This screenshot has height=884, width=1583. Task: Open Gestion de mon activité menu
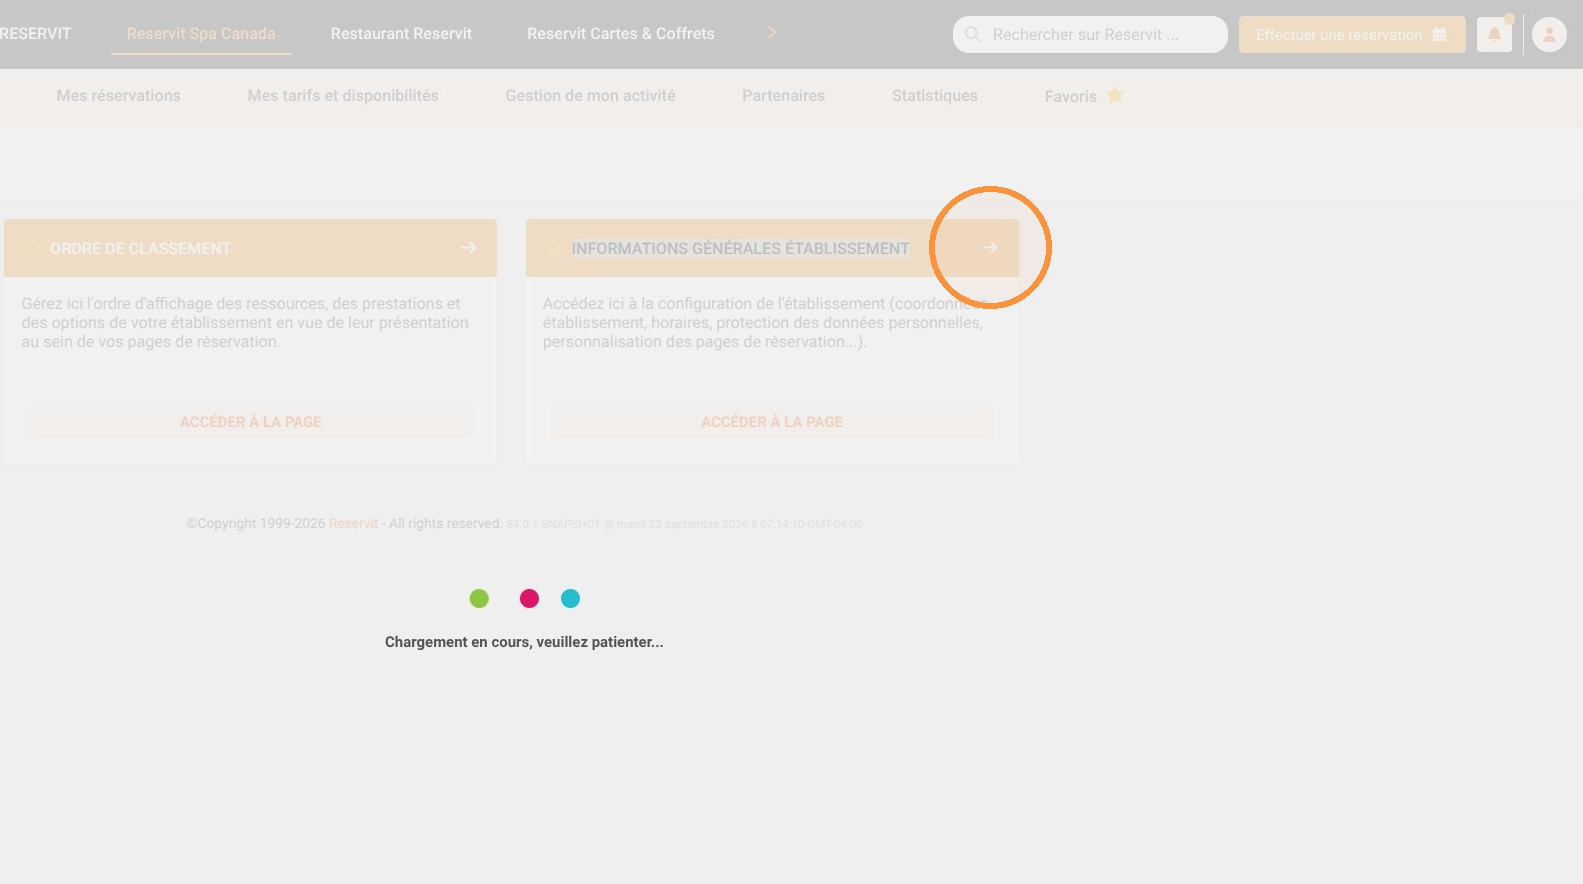(x=590, y=96)
